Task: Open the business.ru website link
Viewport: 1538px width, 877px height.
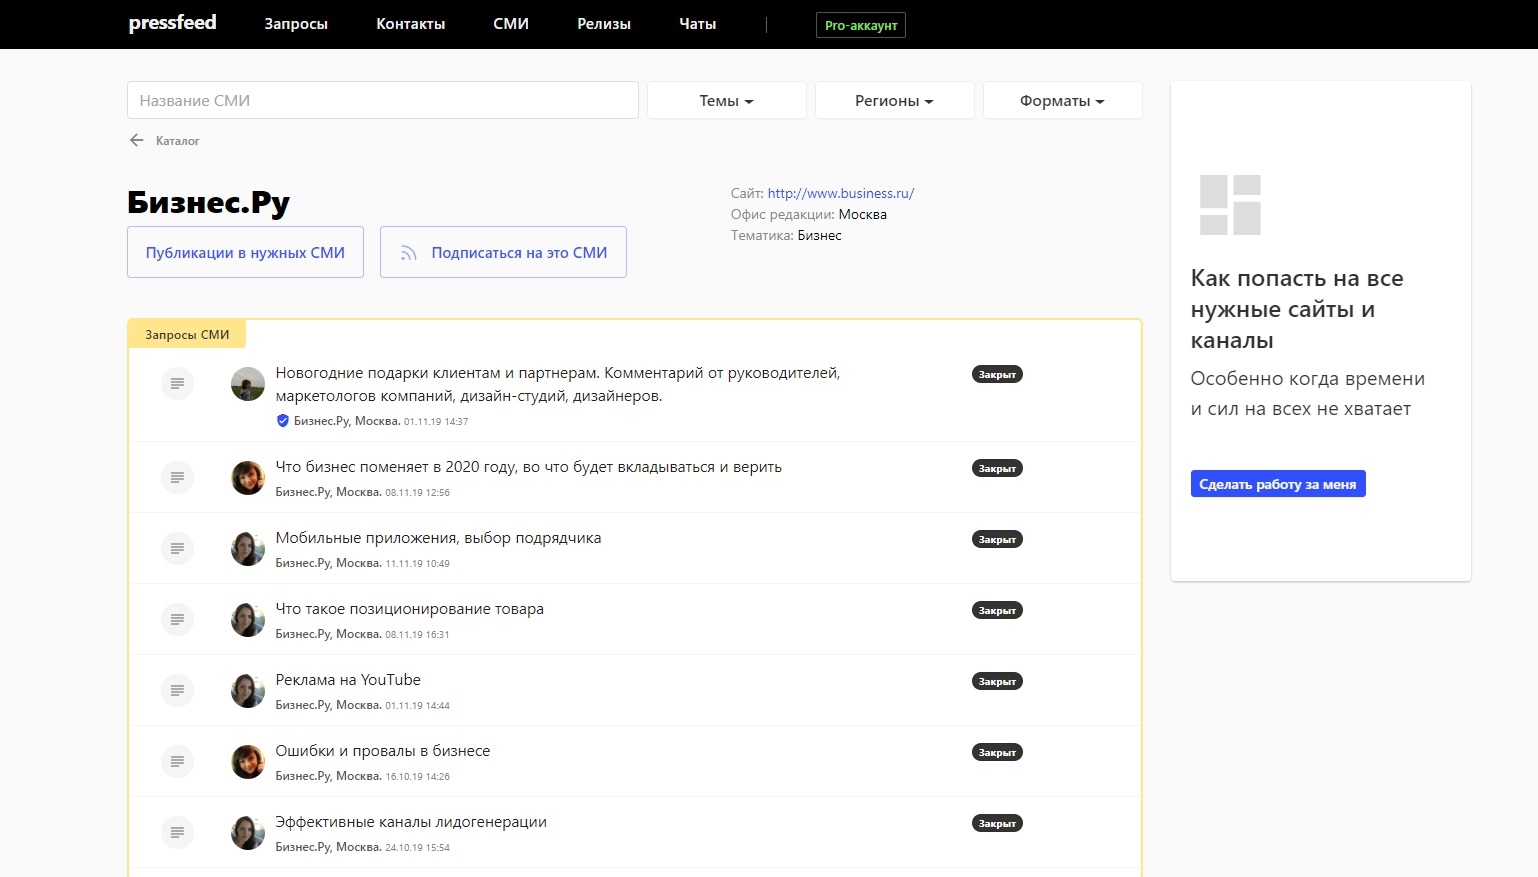Action: [840, 193]
